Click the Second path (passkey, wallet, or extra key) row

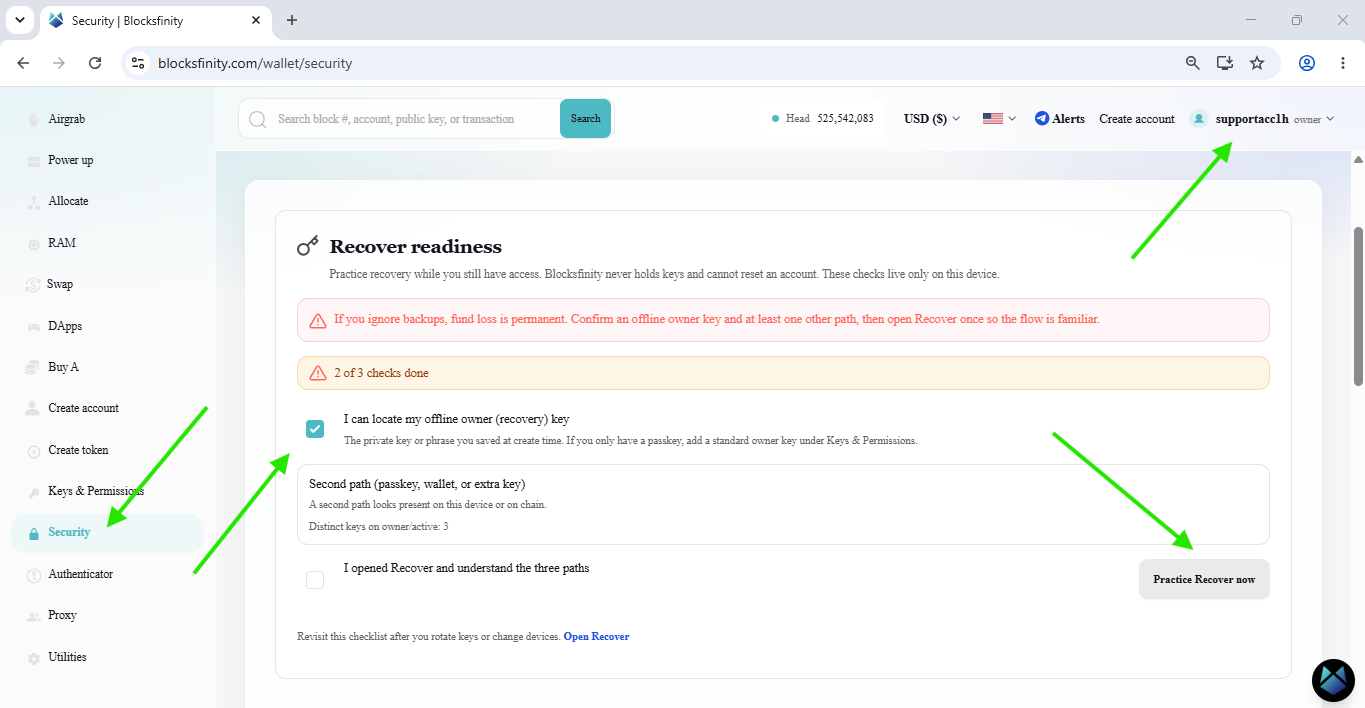pyautogui.click(x=783, y=504)
